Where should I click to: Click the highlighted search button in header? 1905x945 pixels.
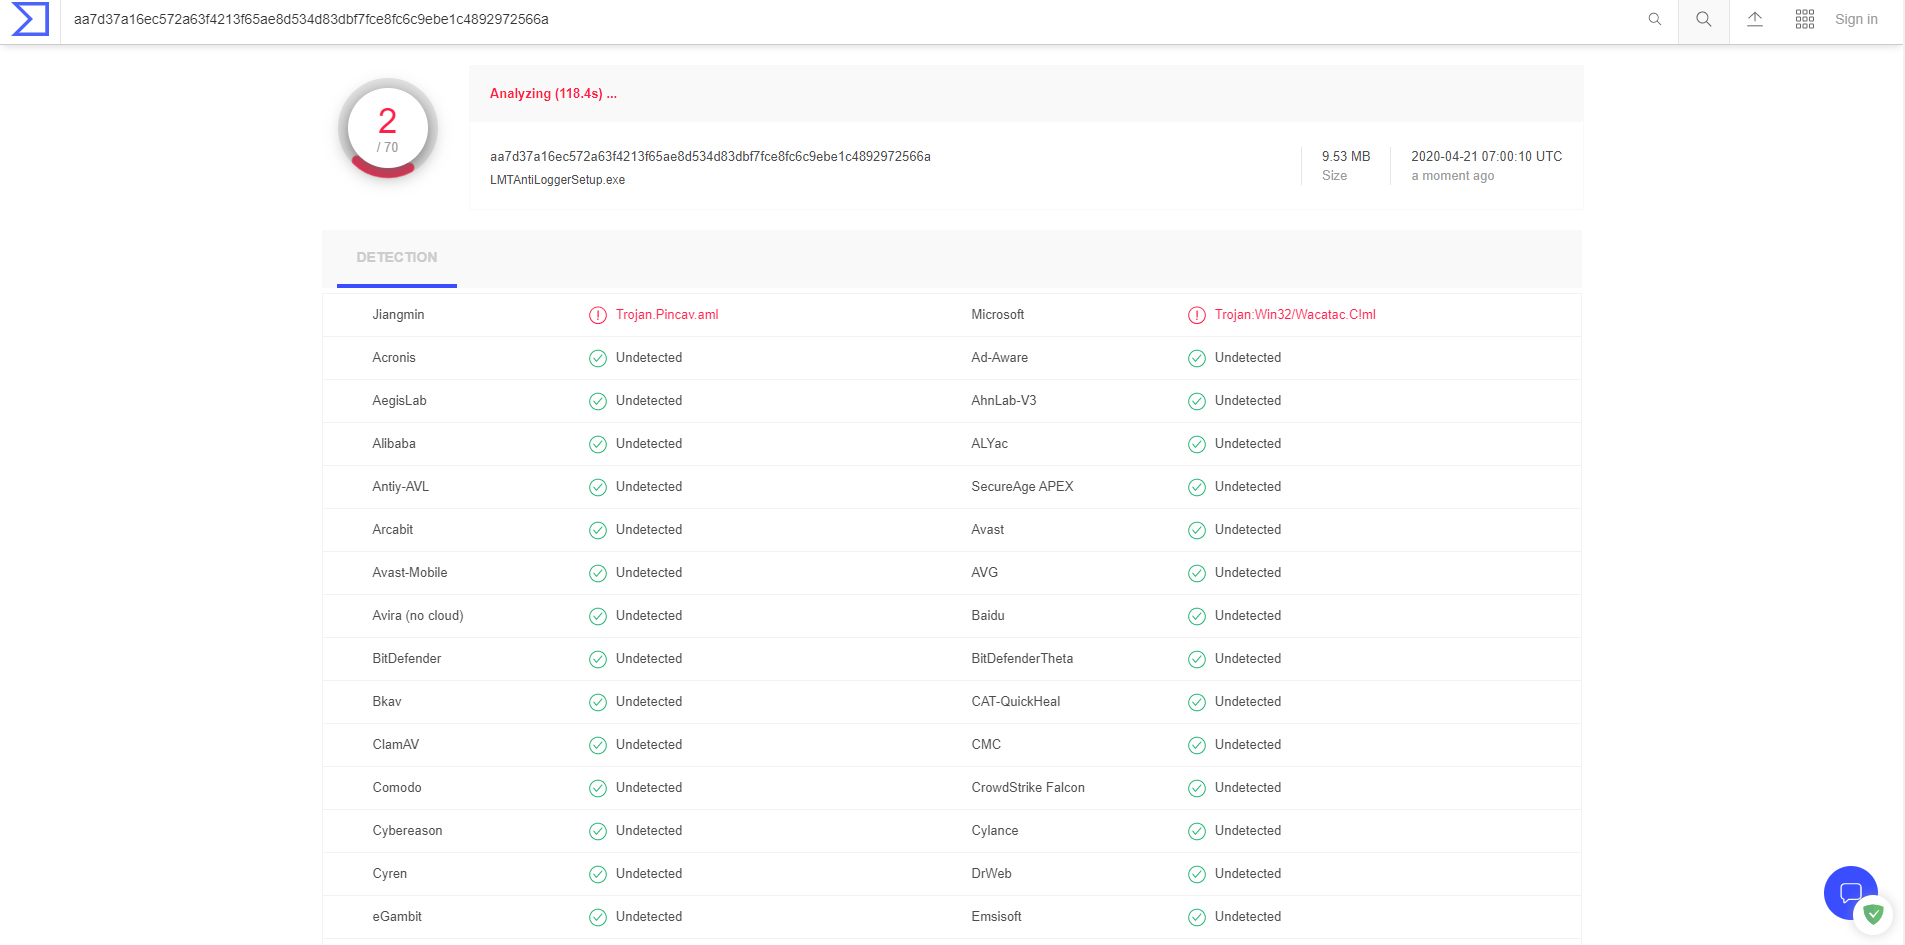1704,19
